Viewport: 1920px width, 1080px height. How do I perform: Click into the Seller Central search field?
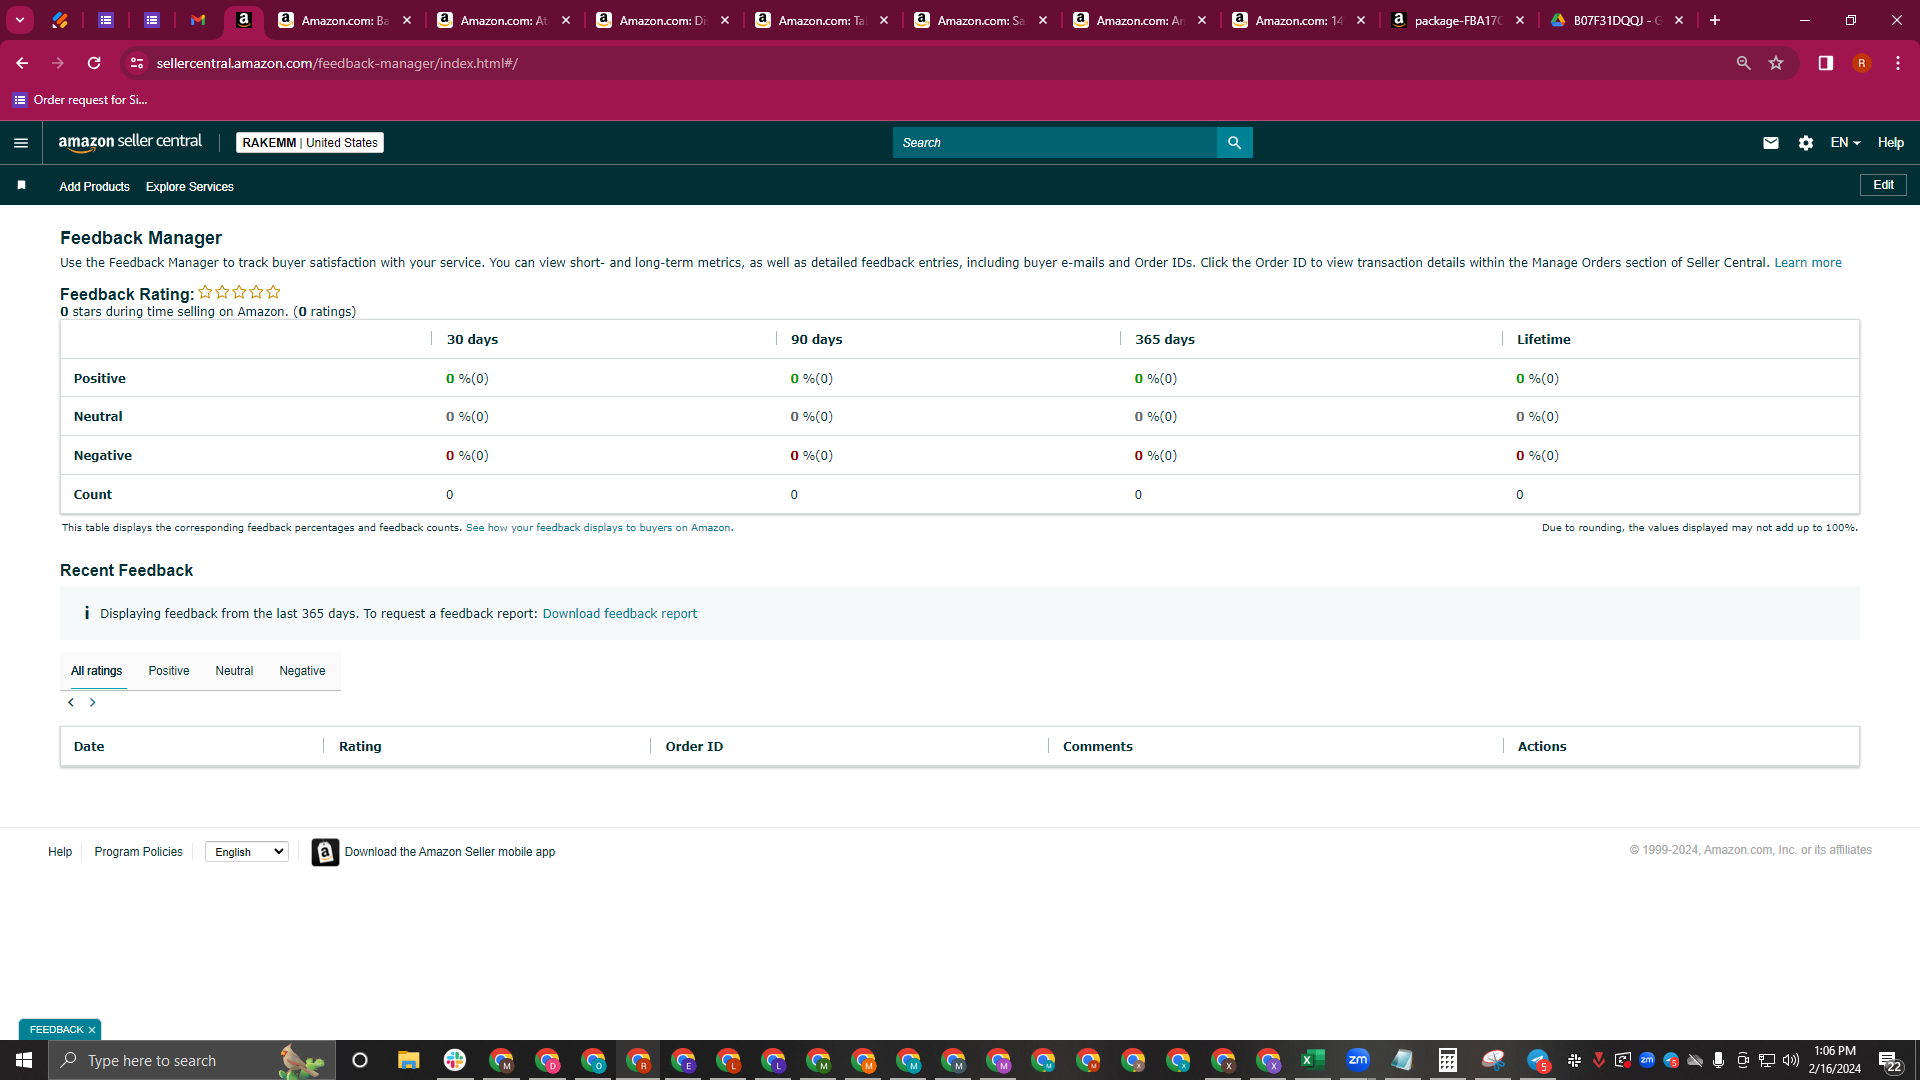[1054, 143]
